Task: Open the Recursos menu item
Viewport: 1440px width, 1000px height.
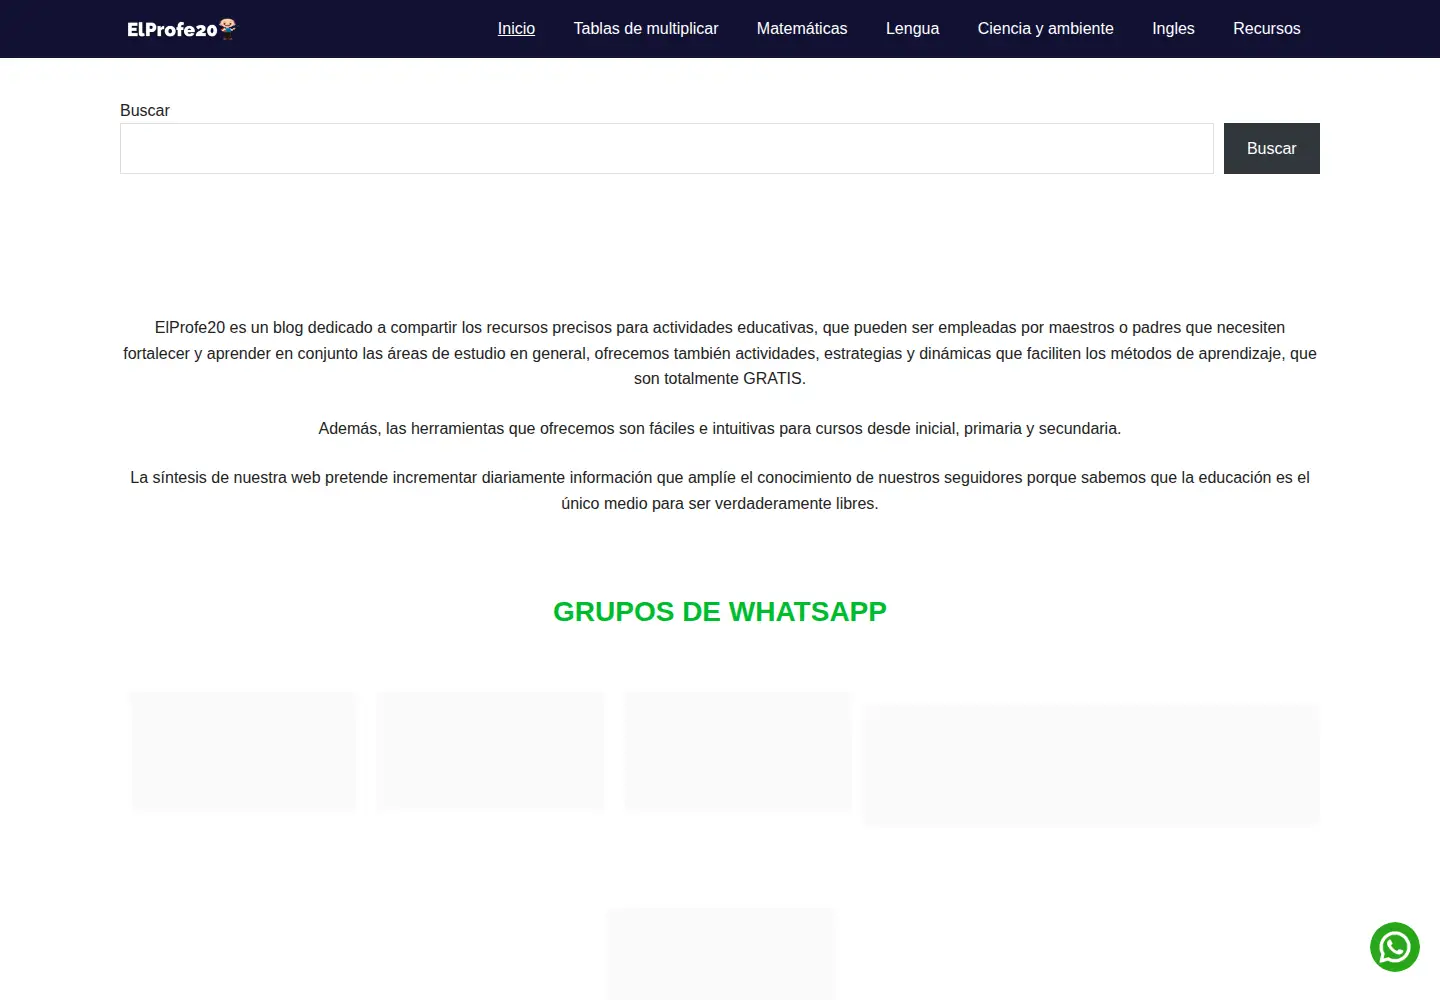Action: [x=1266, y=29]
